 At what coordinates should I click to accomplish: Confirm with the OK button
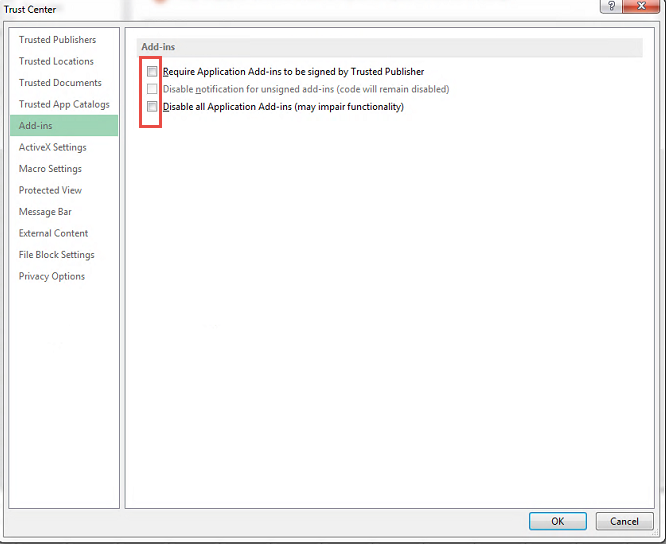[x=558, y=521]
